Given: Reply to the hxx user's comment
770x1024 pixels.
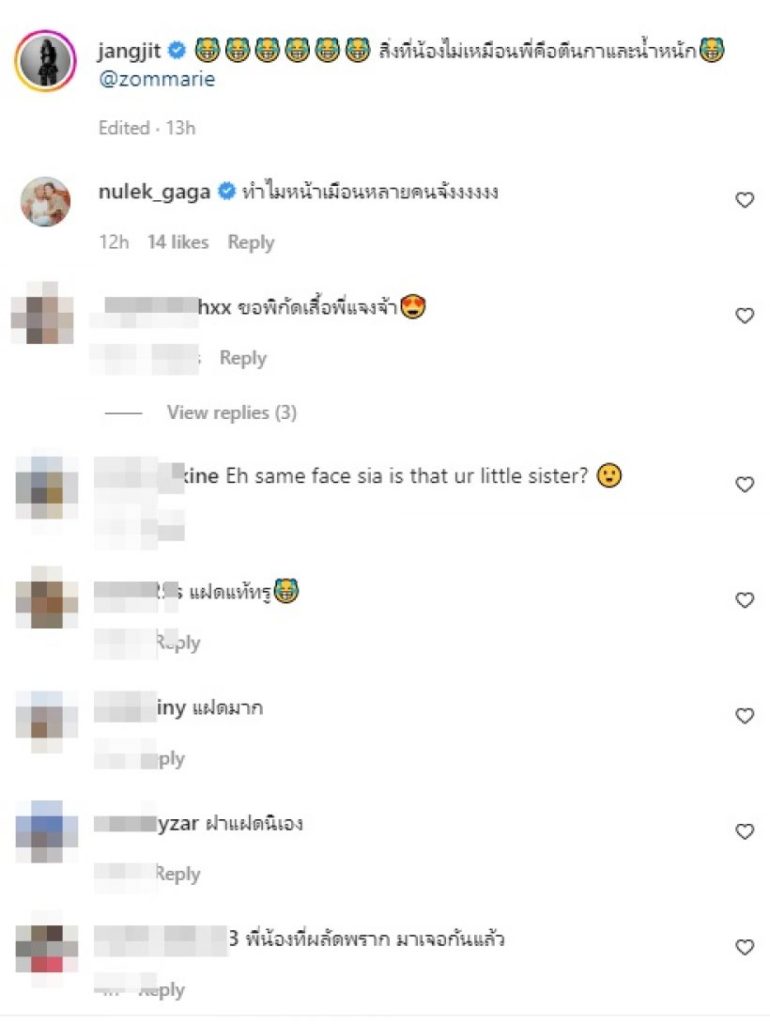Looking at the screenshot, I should (x=243, y=358).
